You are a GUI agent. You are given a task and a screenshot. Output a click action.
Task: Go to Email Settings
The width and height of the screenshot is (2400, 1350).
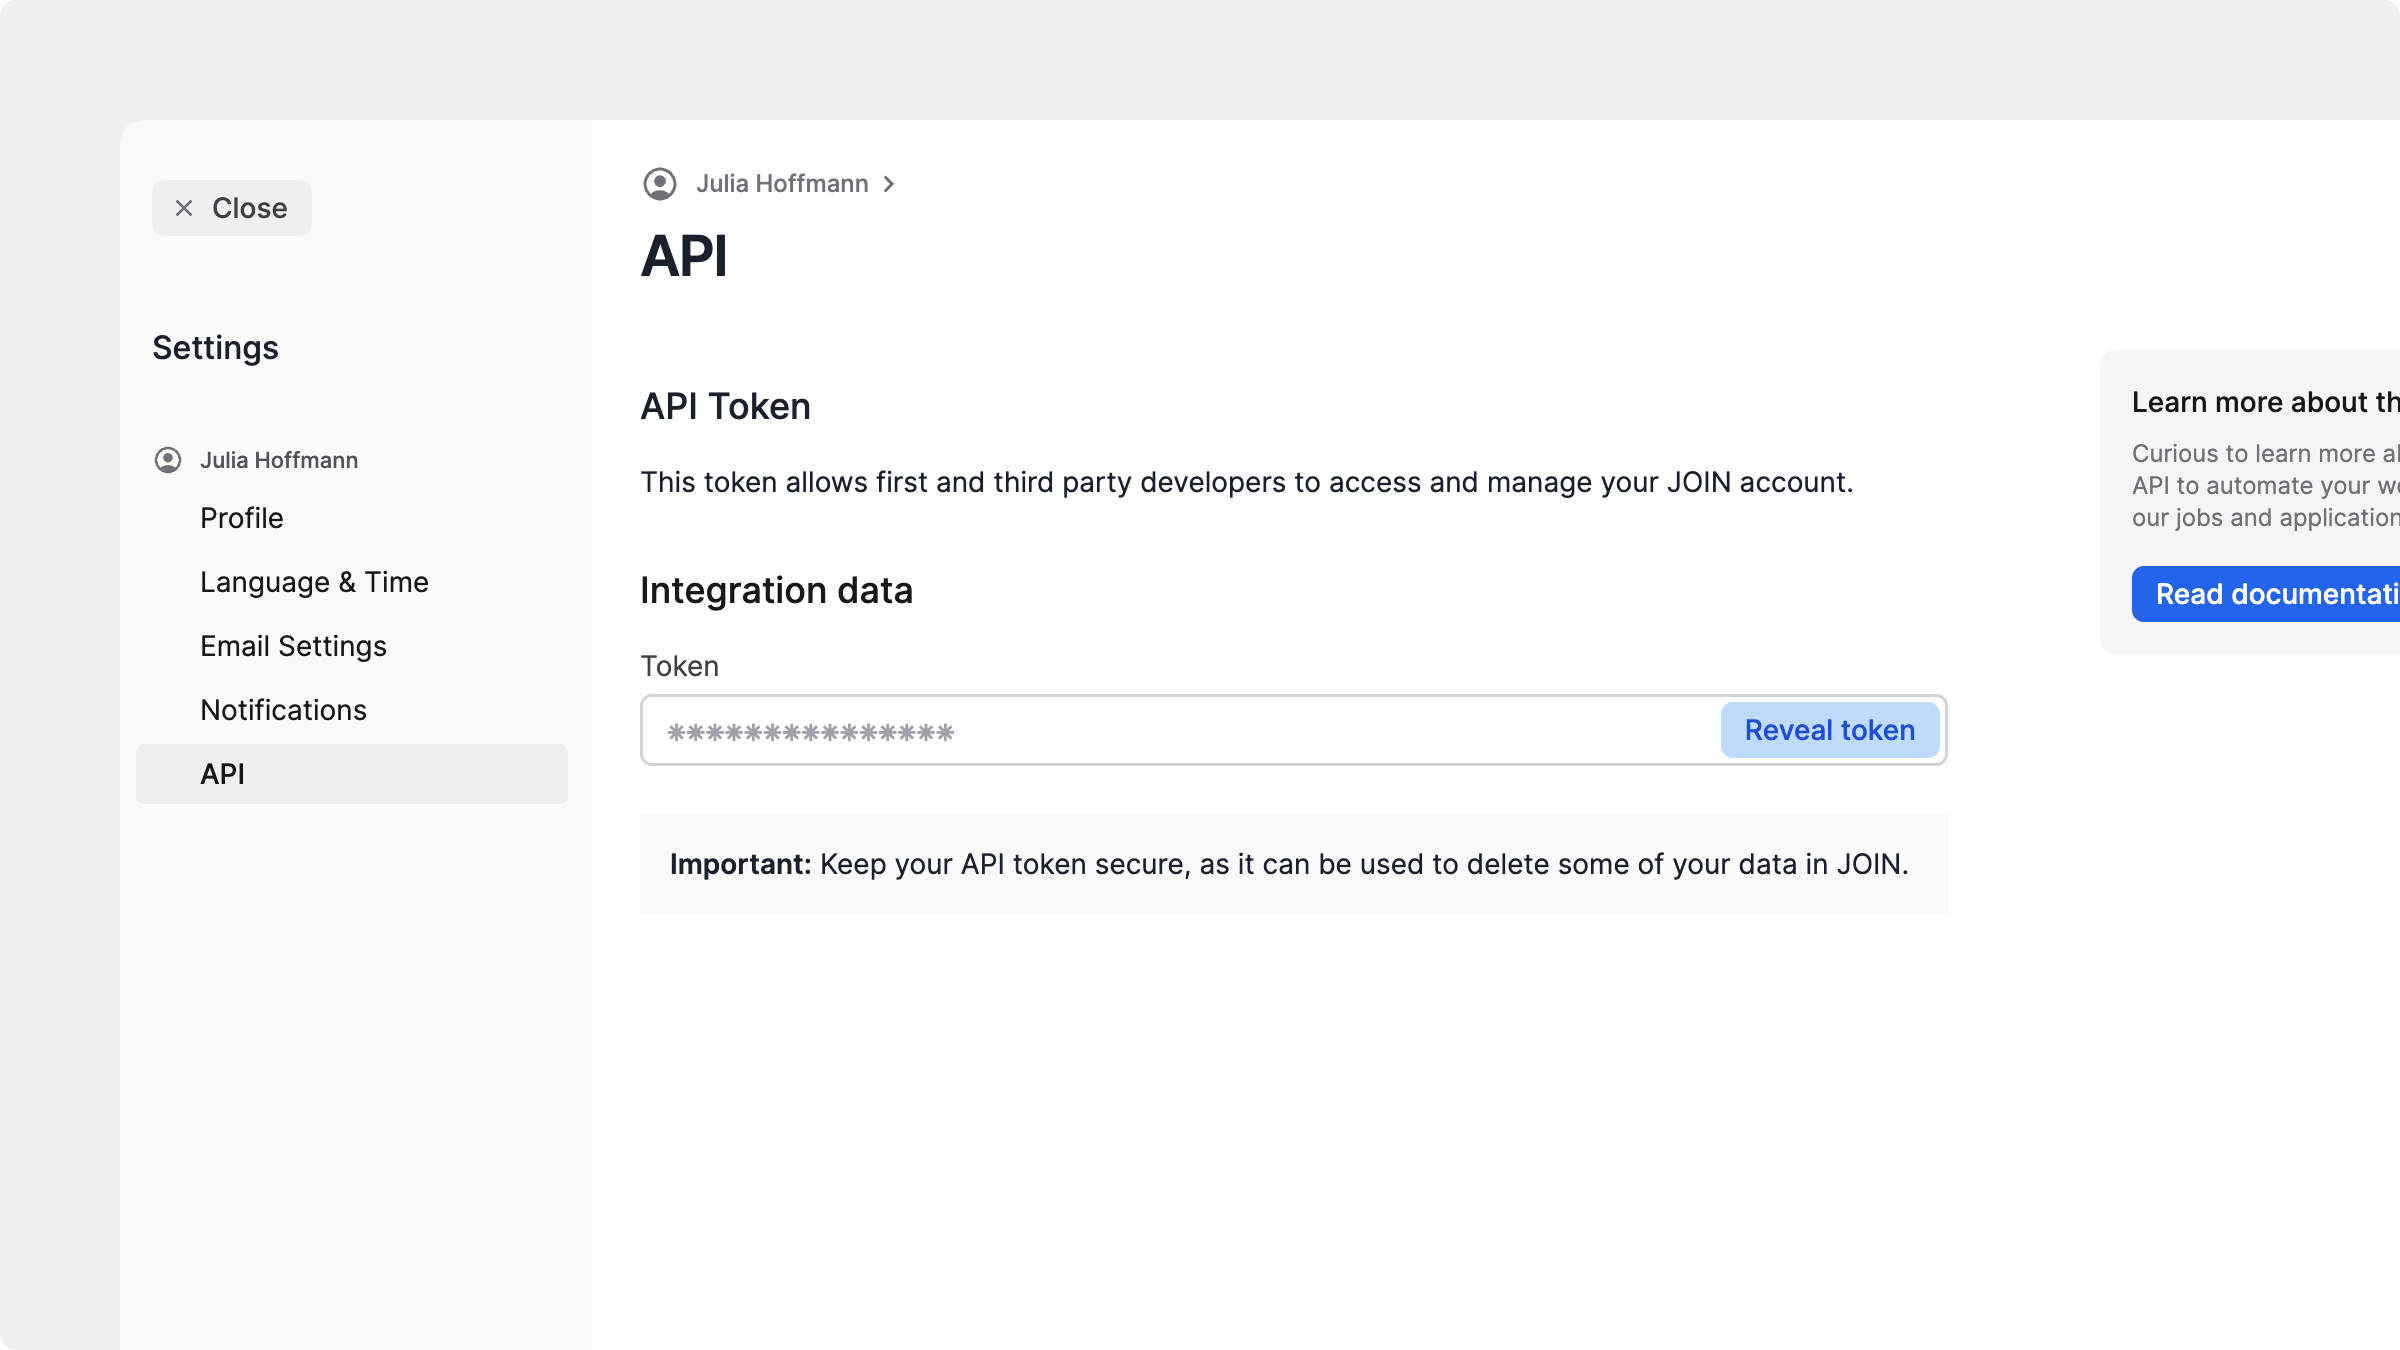pyautogui.click(x=293, y=646)
